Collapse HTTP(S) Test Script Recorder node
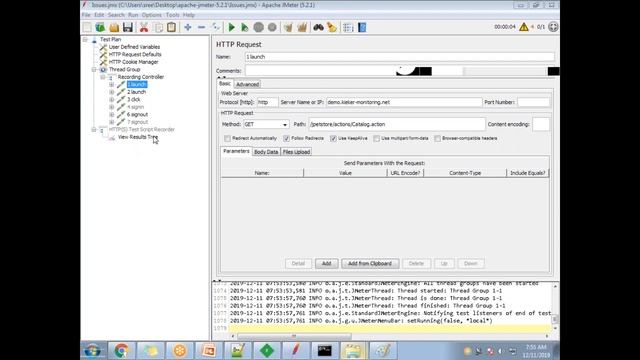This screenshot has height=360, width=640. pos(94,130)
